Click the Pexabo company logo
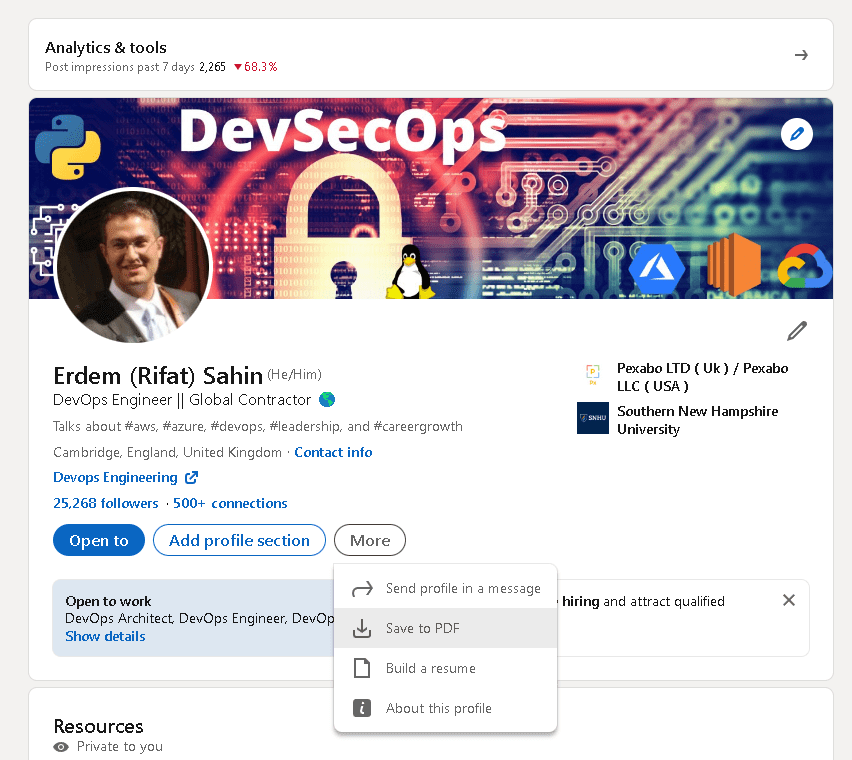Viewport: 852px width, 760px height. [x=593, y=374]
